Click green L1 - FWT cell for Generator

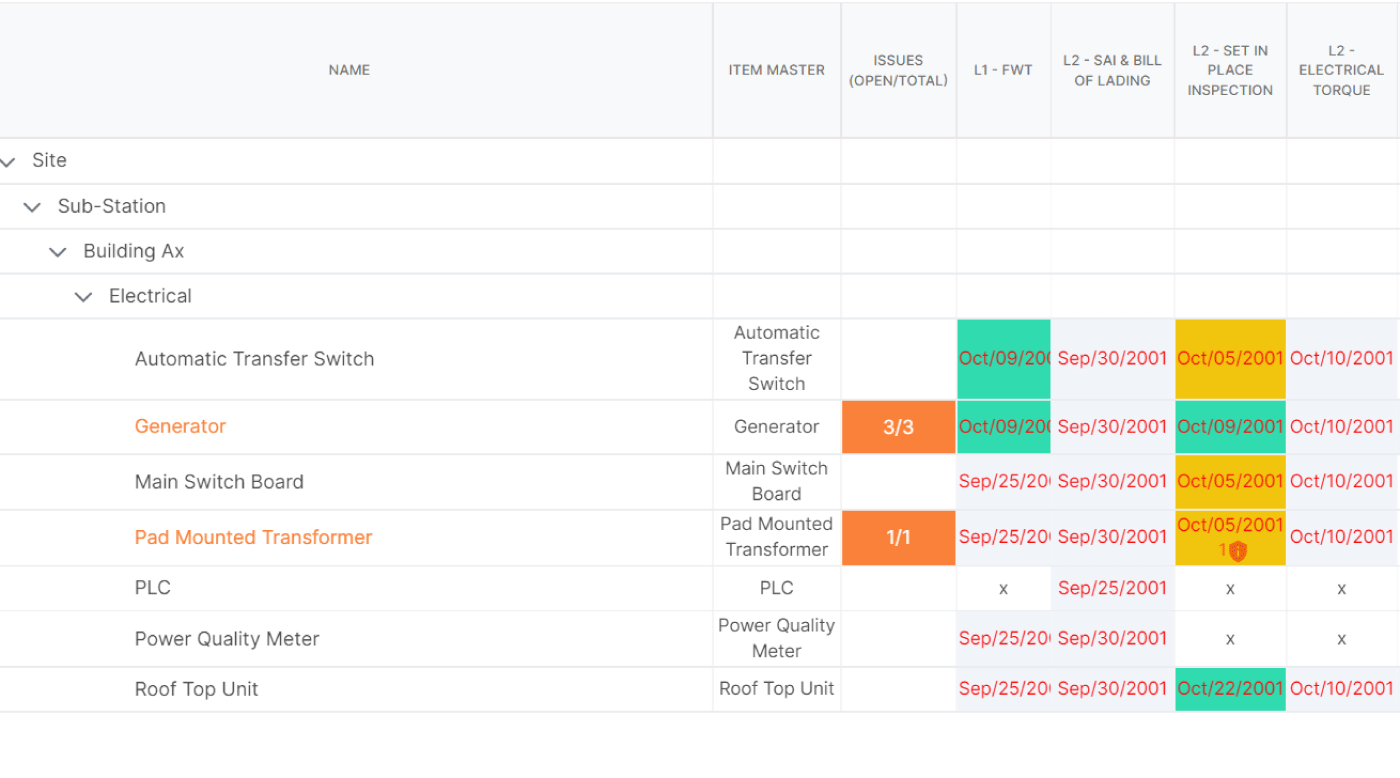1004,427
